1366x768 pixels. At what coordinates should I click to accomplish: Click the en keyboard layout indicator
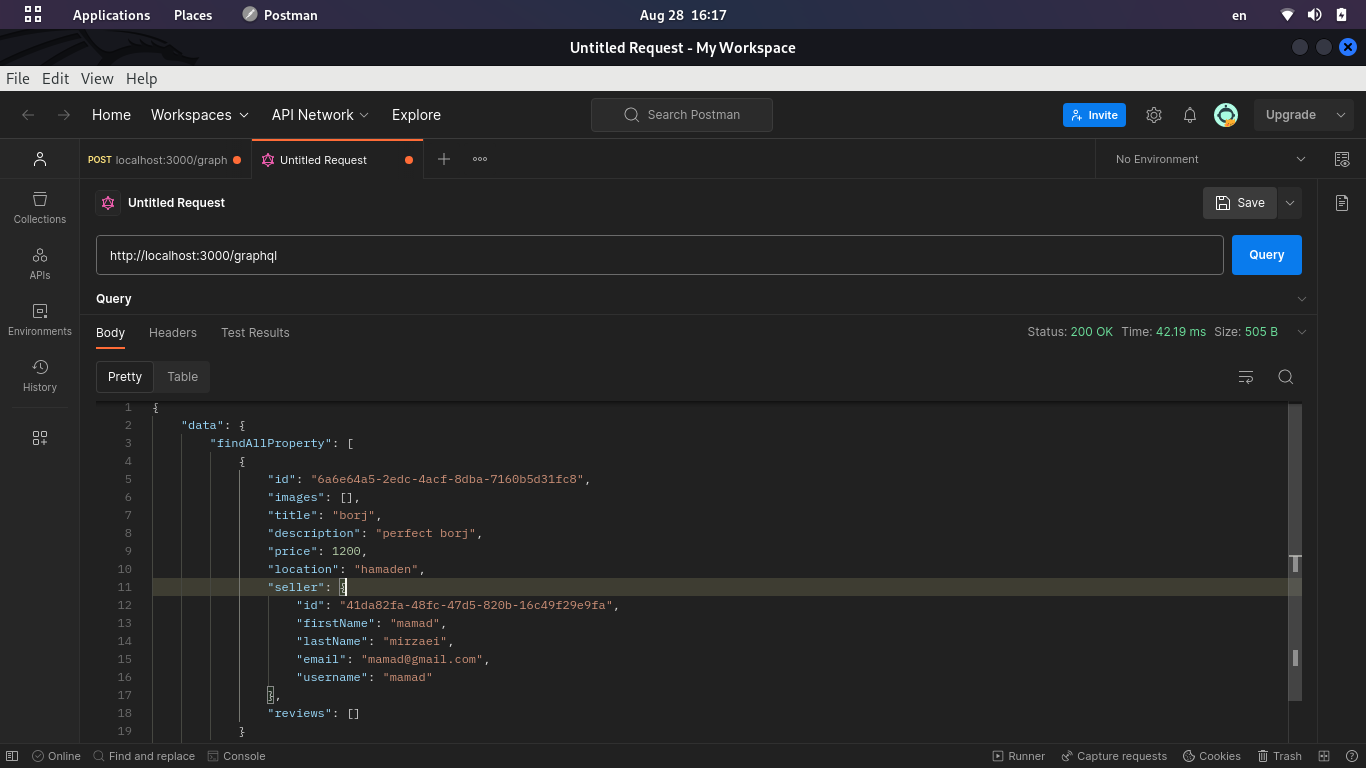click(1239, 15)
